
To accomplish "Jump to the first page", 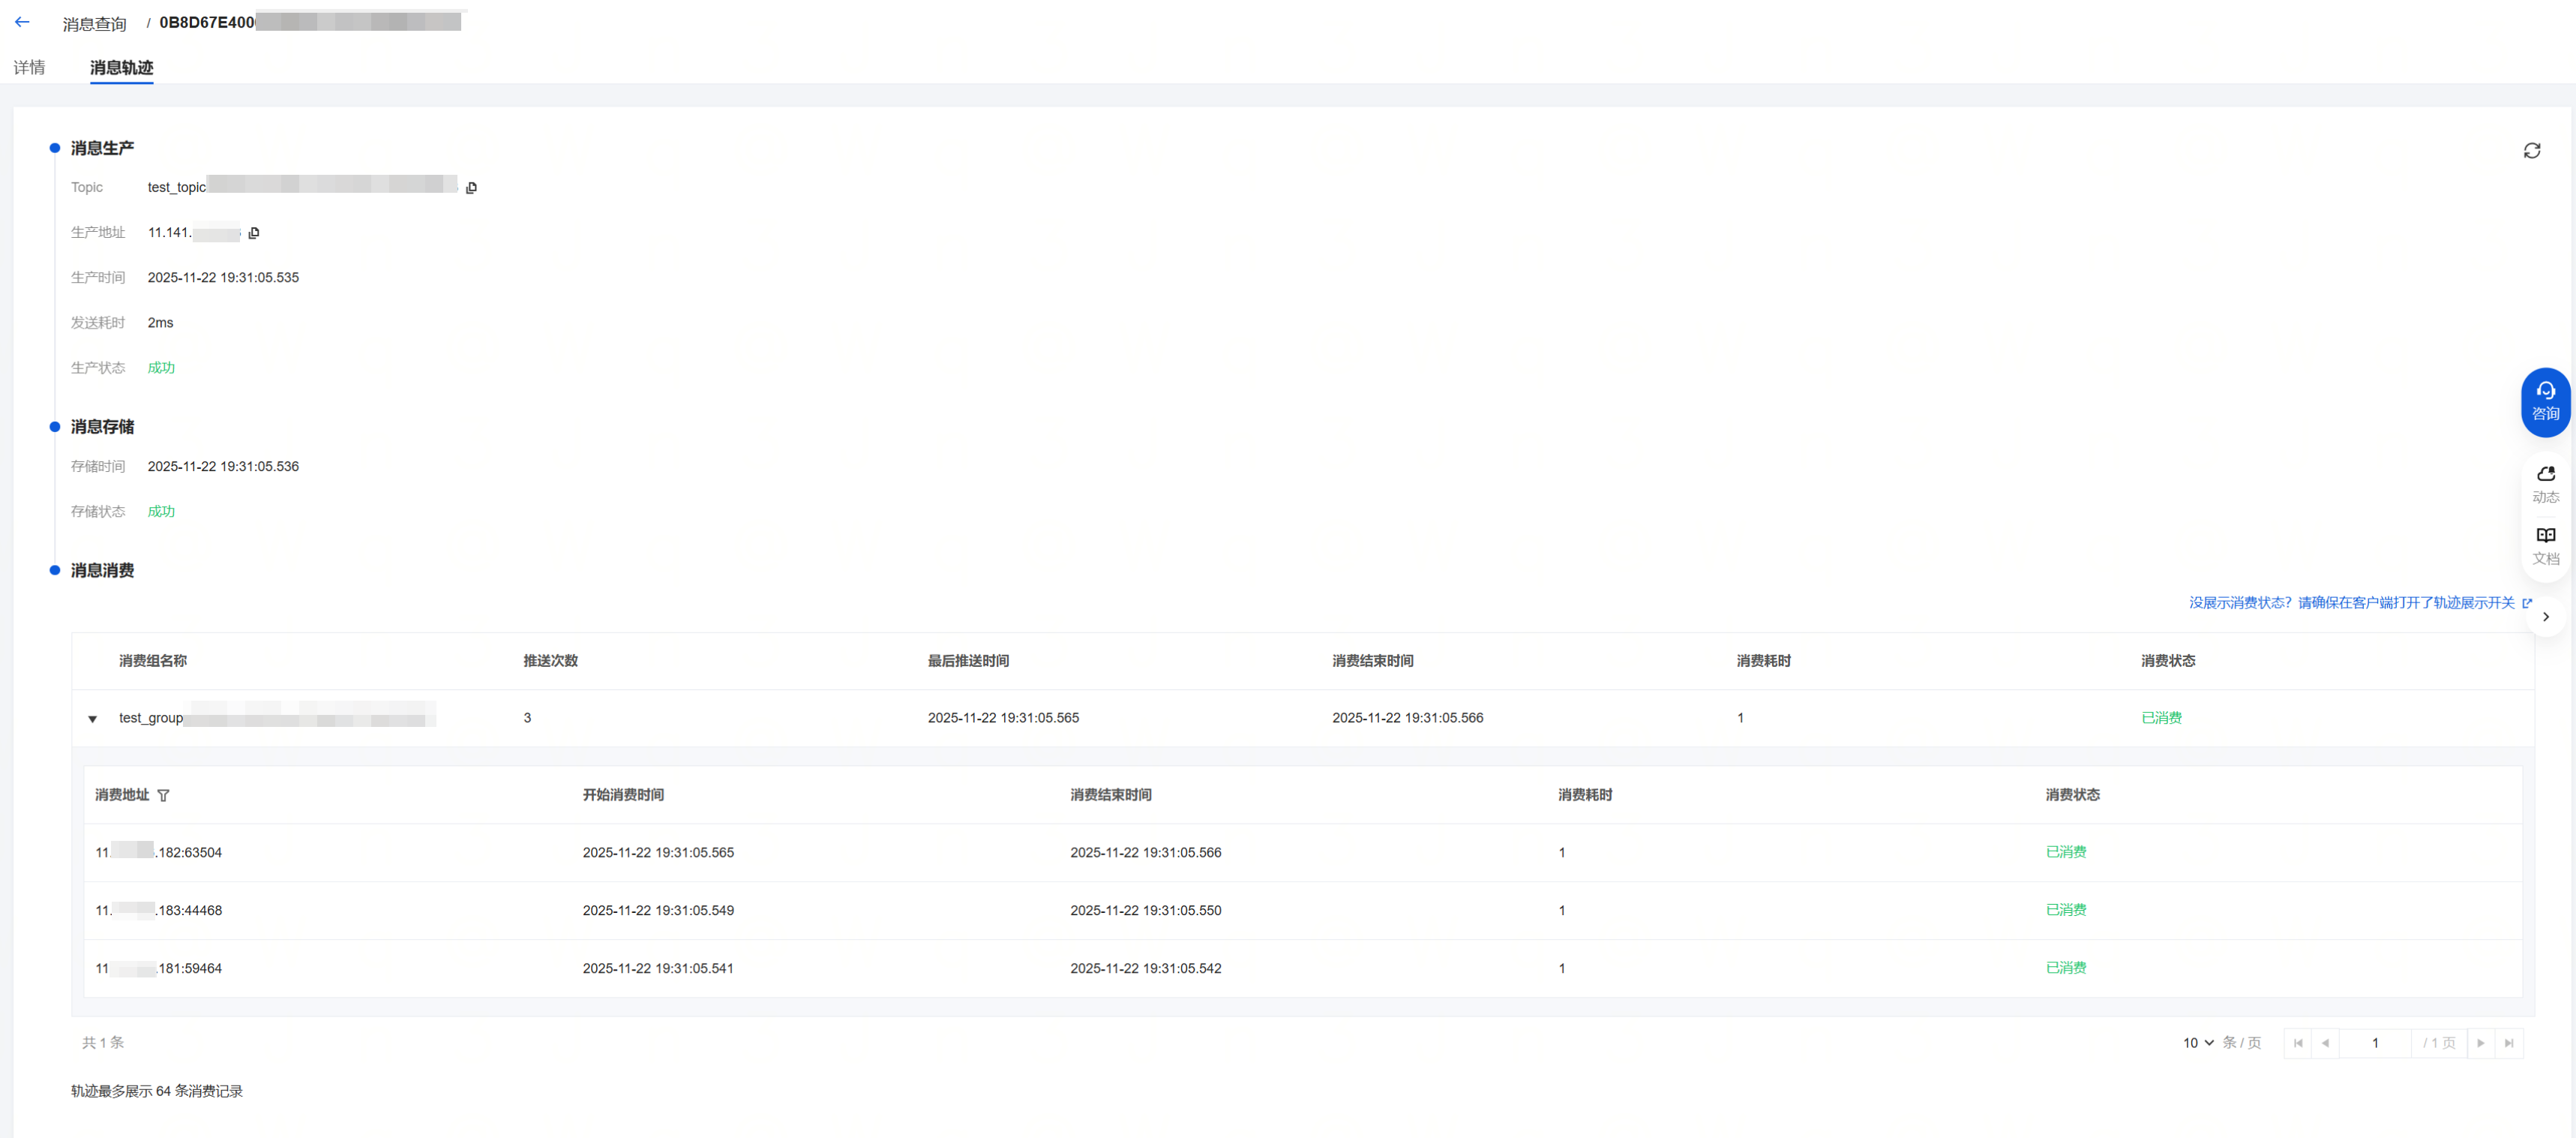I will click(x=2298, y=1043).
